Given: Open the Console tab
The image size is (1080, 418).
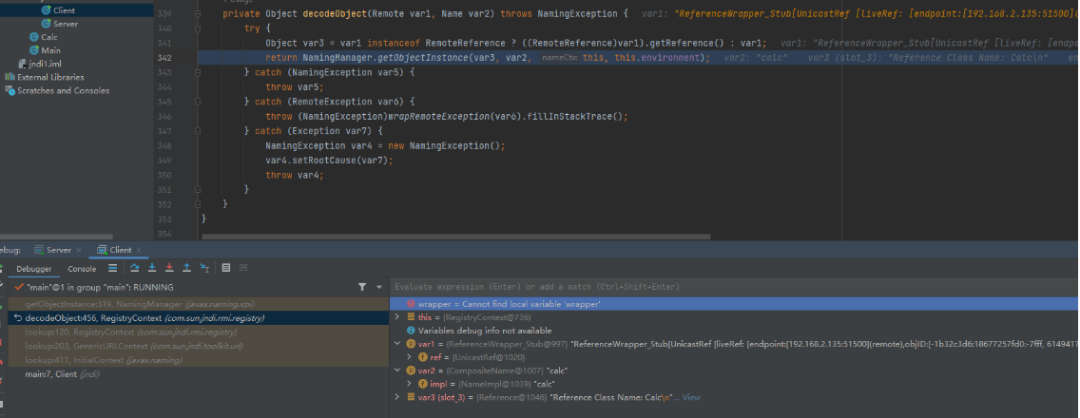Looking at the screenshot, I should 81,269.
